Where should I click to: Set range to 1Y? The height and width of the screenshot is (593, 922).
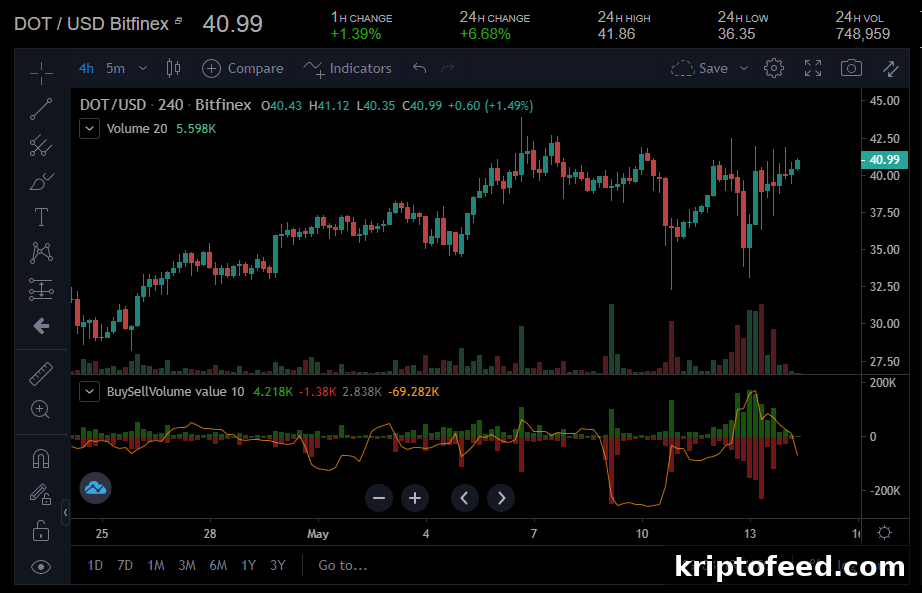248,565
